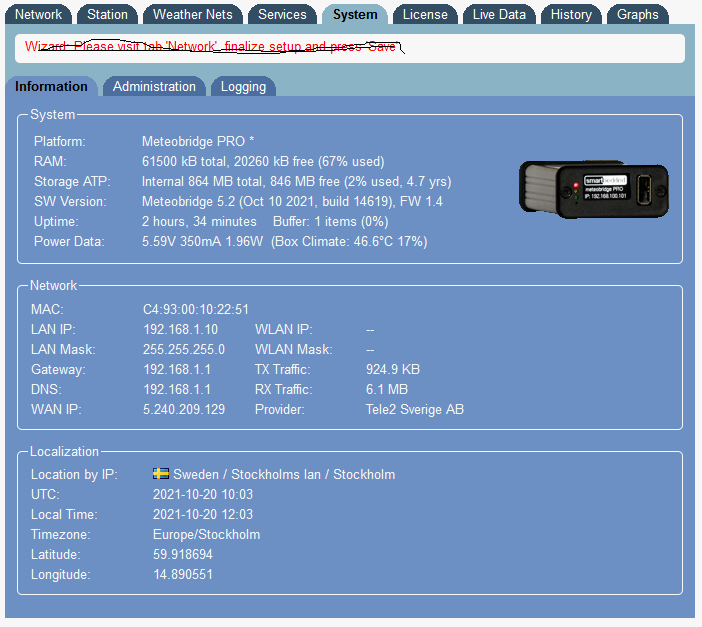Click the Meteobridge PRO device image

click(594, 189)
